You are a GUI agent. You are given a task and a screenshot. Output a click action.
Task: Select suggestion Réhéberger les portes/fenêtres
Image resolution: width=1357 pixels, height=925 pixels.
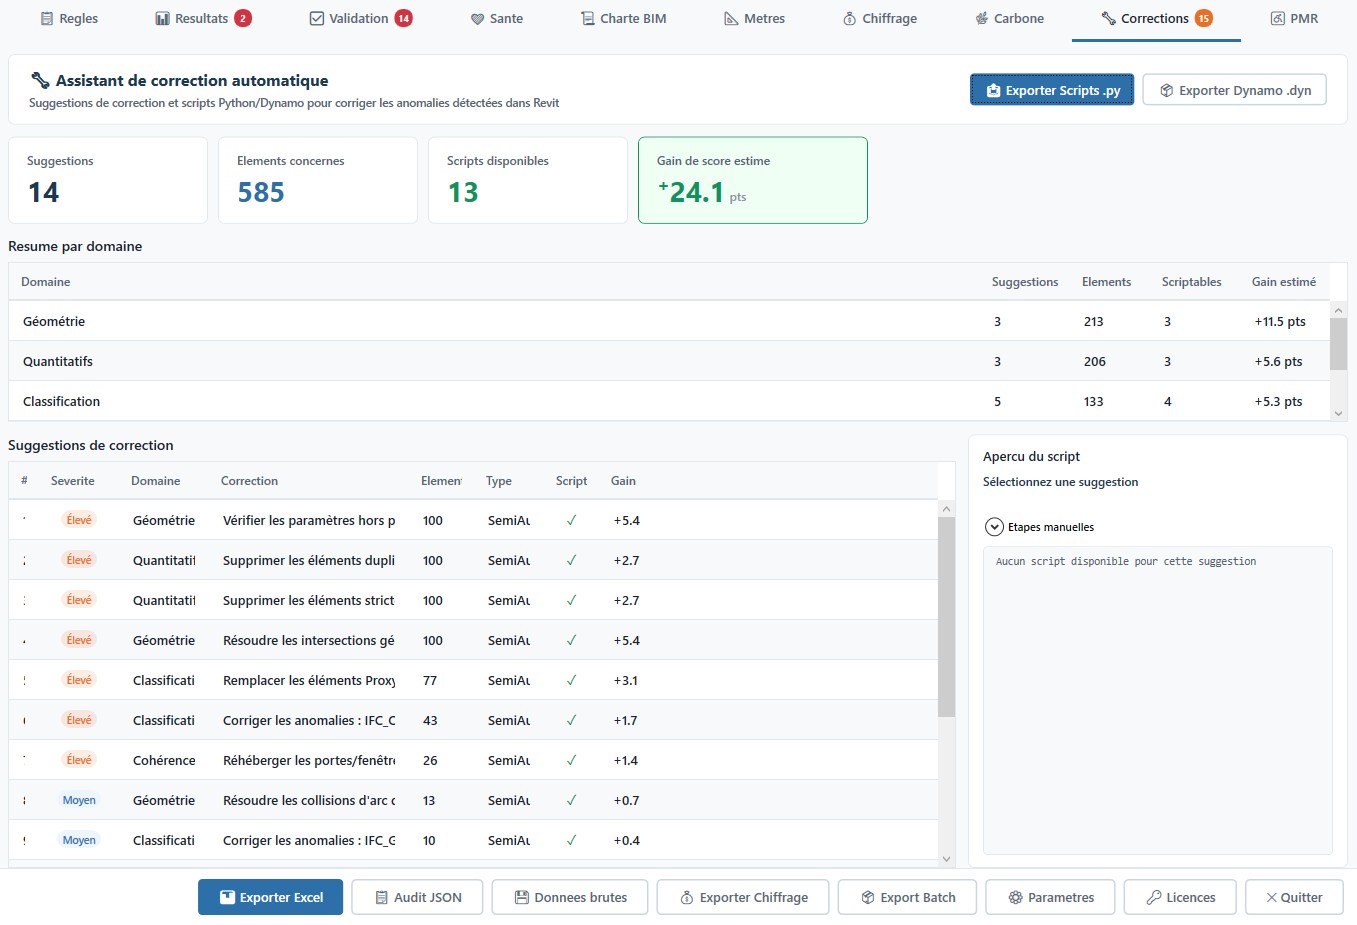(x=473, y=760)
